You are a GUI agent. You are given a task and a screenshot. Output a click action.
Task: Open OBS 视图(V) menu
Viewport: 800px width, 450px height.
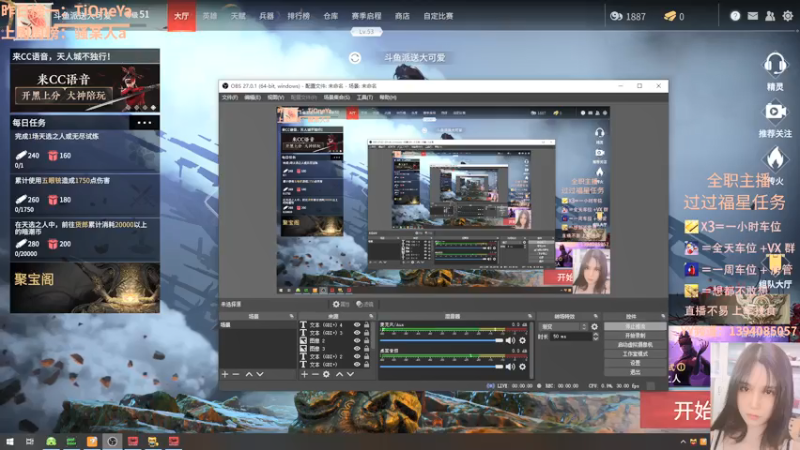(x=276, y=97)
